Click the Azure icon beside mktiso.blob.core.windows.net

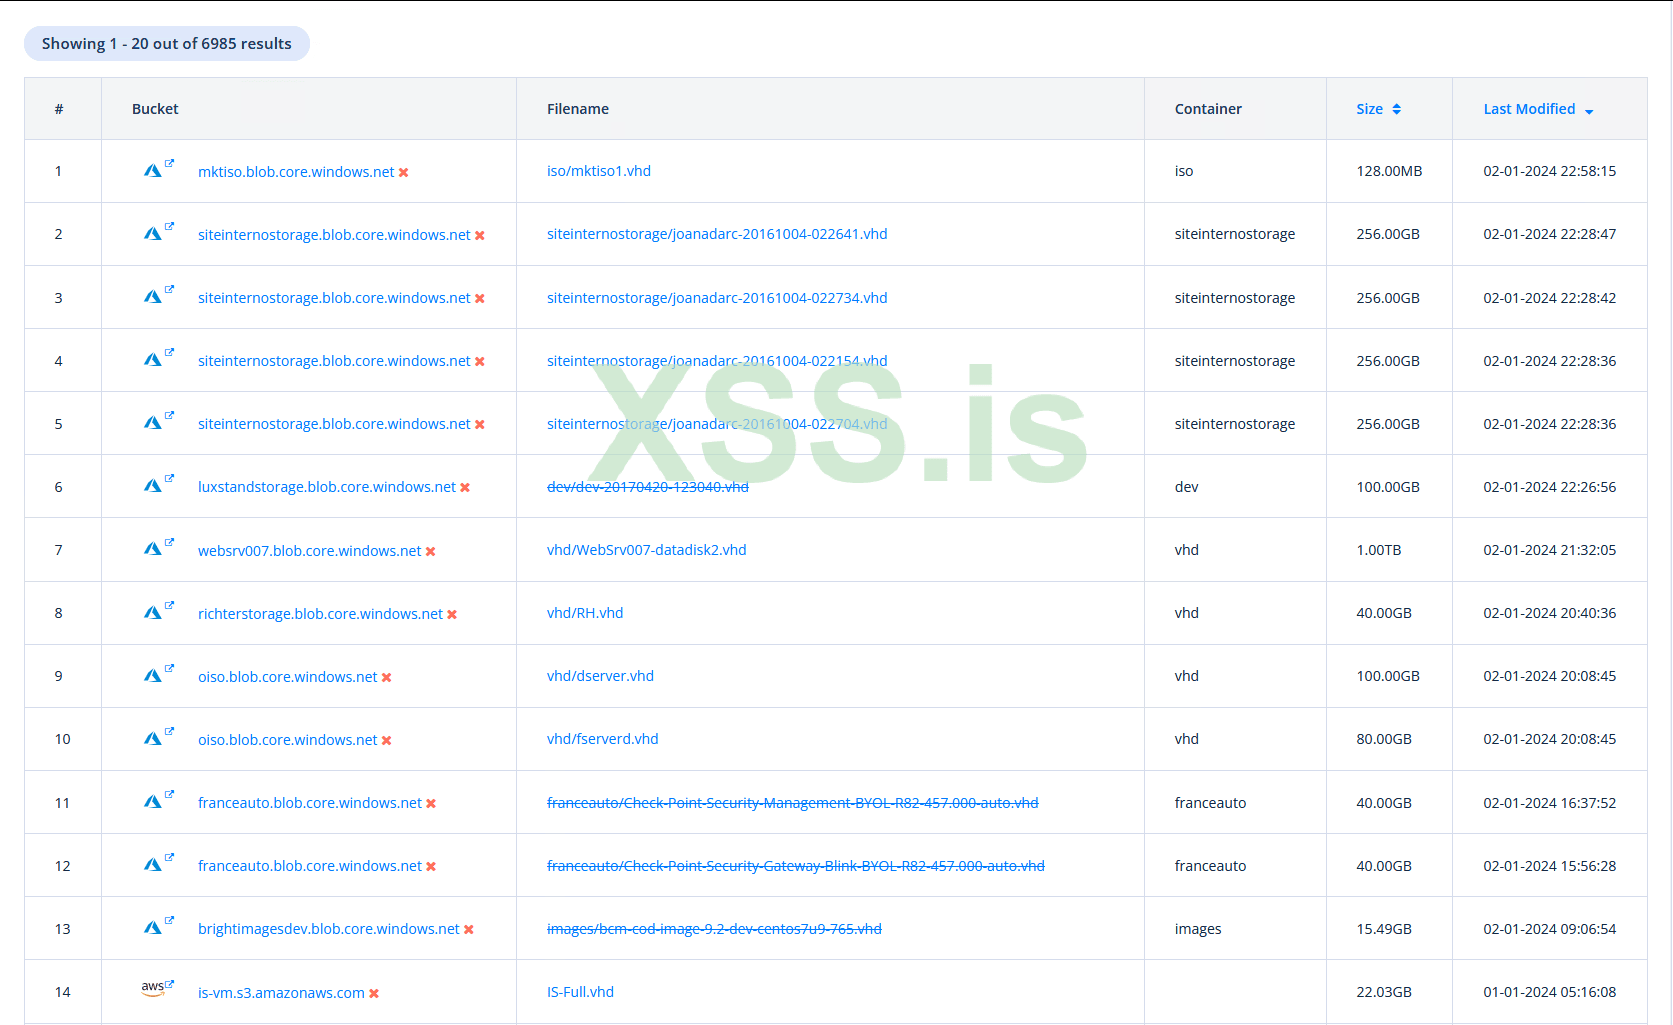click(x=152, y=171)
